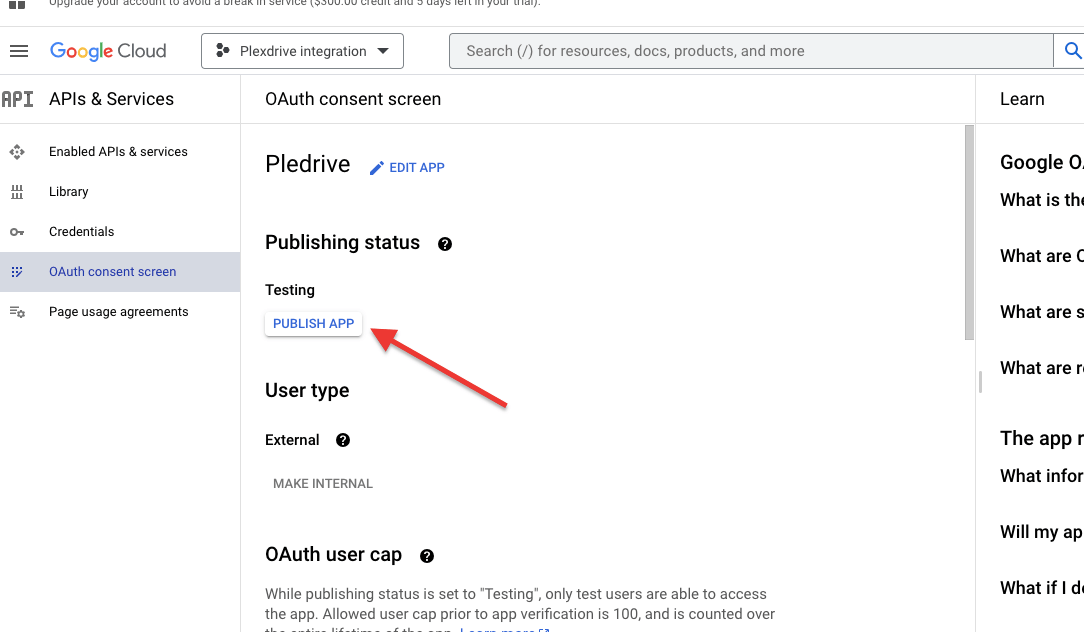Viewport: 1084px width, 632px height.
Task: Open help icon beside OAuth user cap
Action: pos(427,556)
